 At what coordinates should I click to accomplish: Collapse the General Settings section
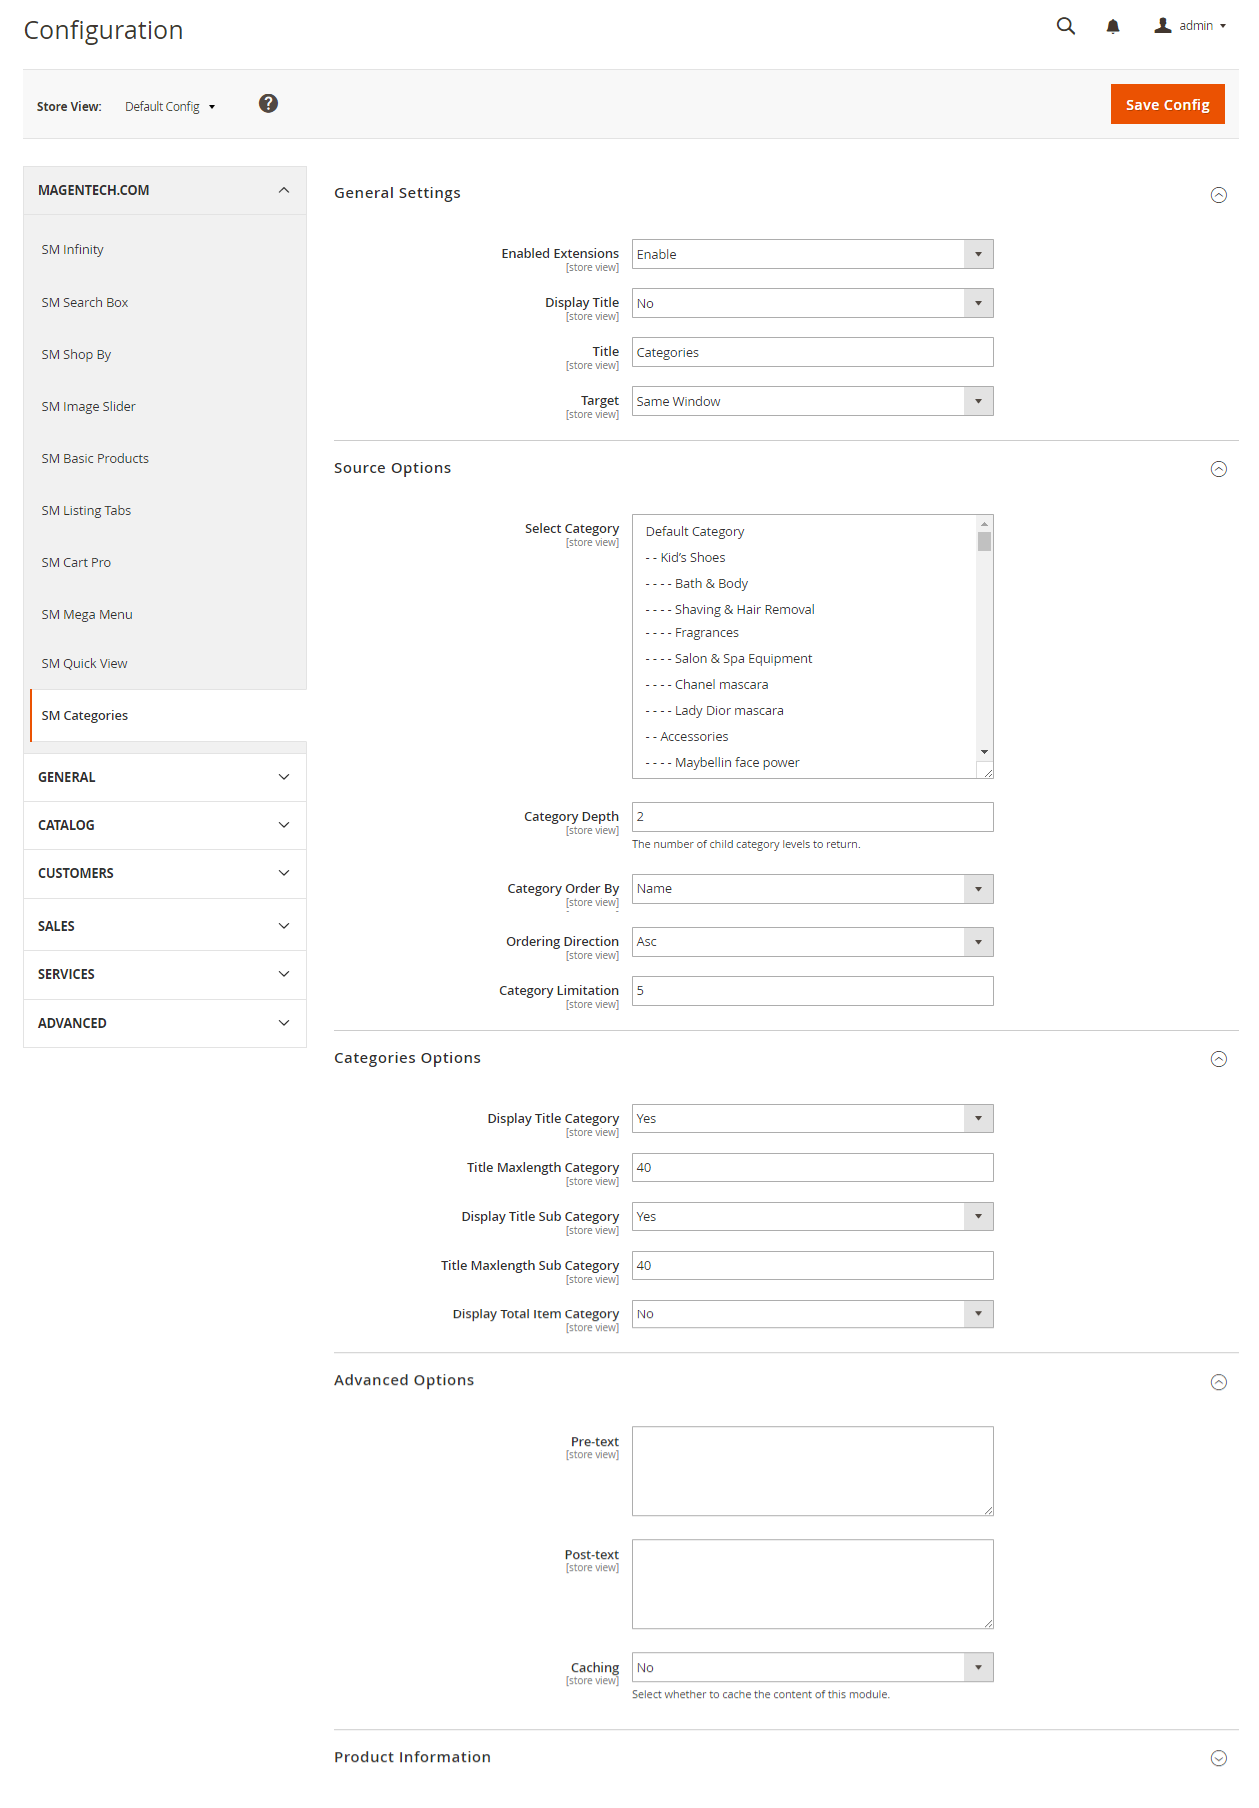(x=1218, y=195)
